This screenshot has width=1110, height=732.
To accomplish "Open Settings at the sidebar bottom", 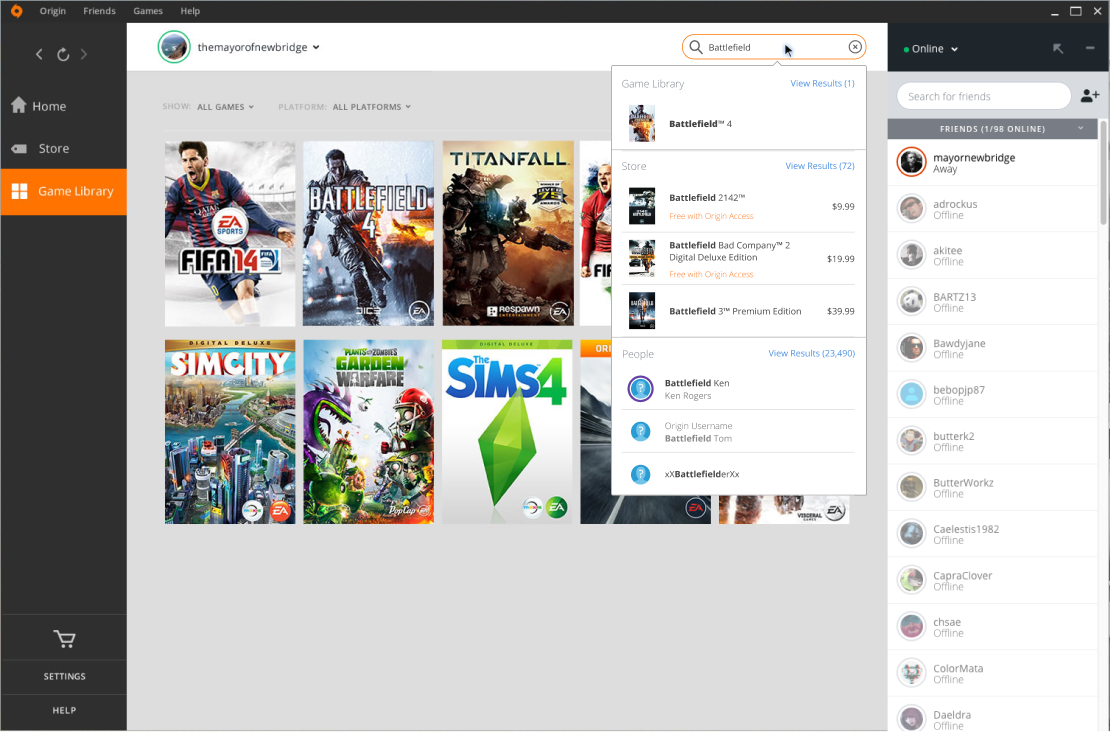I will point(64,677).
